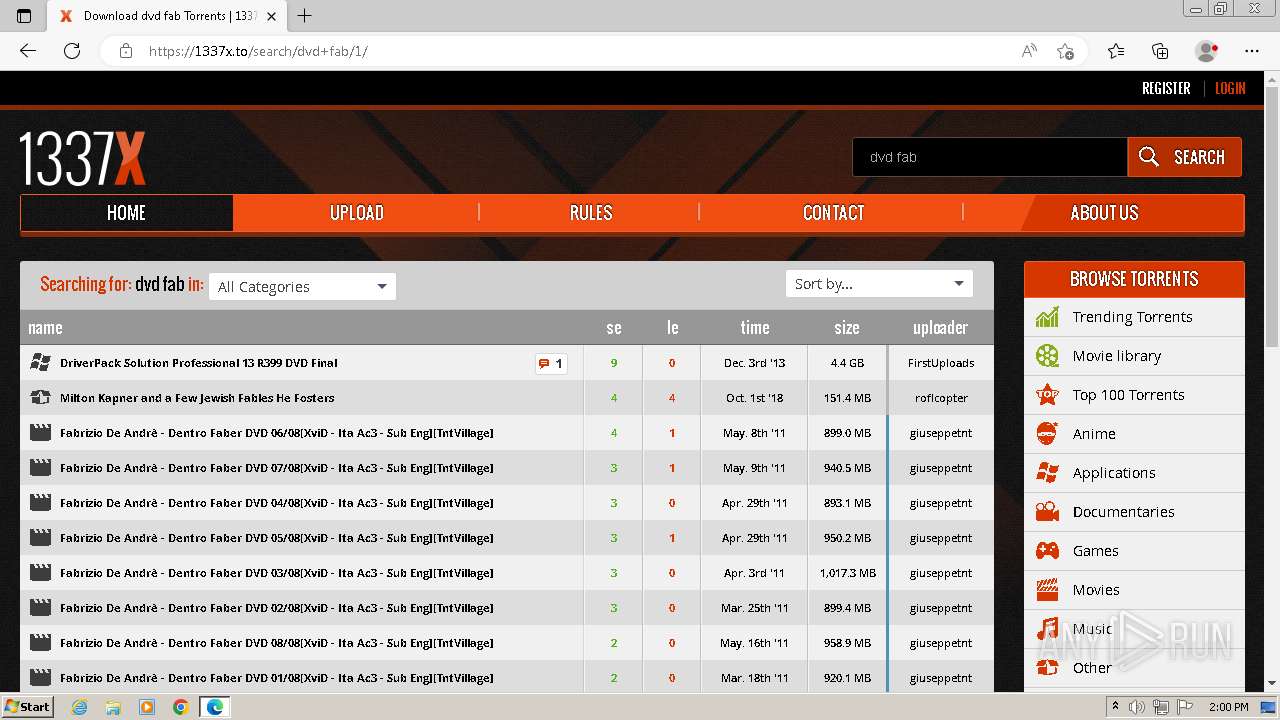Open the CONTACT menu item
1280x720 pixels.
pos(833,213)
